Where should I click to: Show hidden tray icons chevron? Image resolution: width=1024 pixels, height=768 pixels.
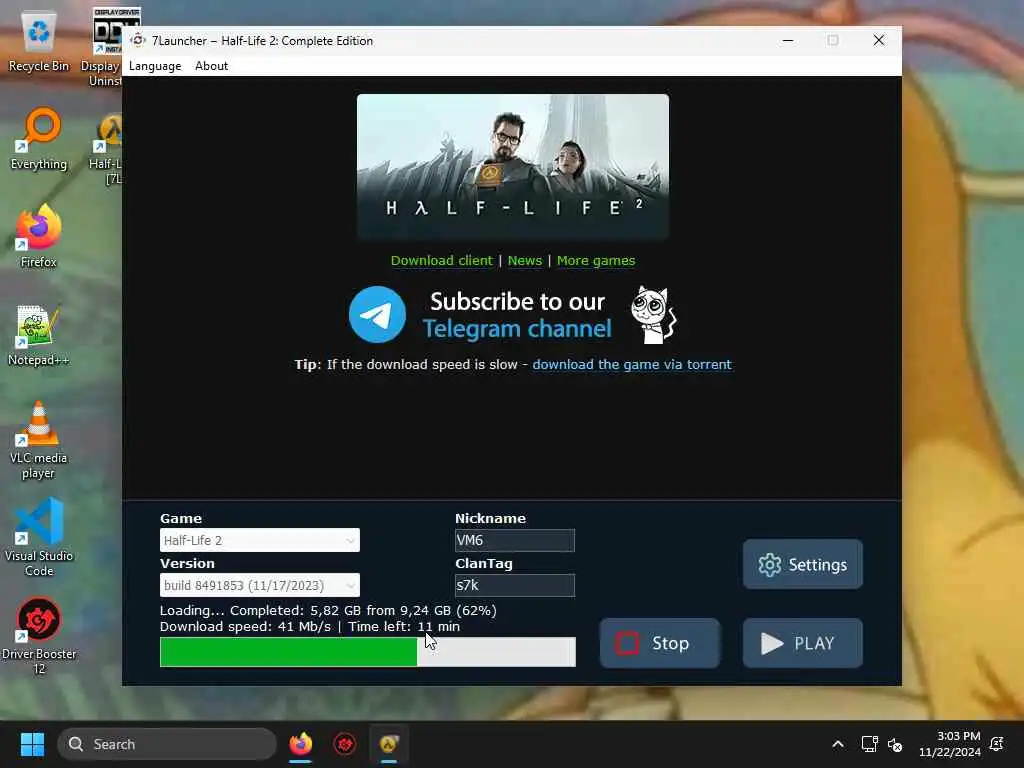(838, 744)
